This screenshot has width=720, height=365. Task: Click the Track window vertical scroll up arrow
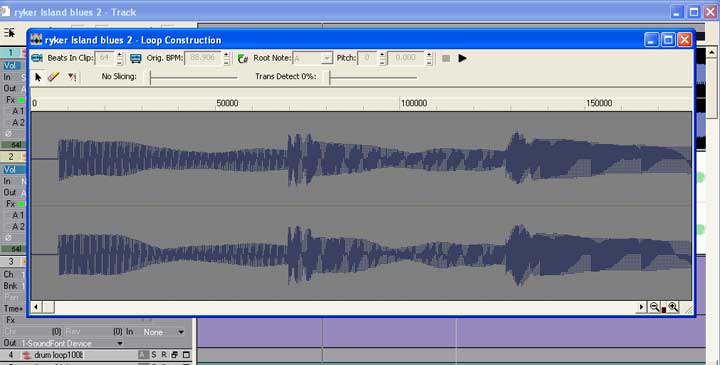[712, 53]
